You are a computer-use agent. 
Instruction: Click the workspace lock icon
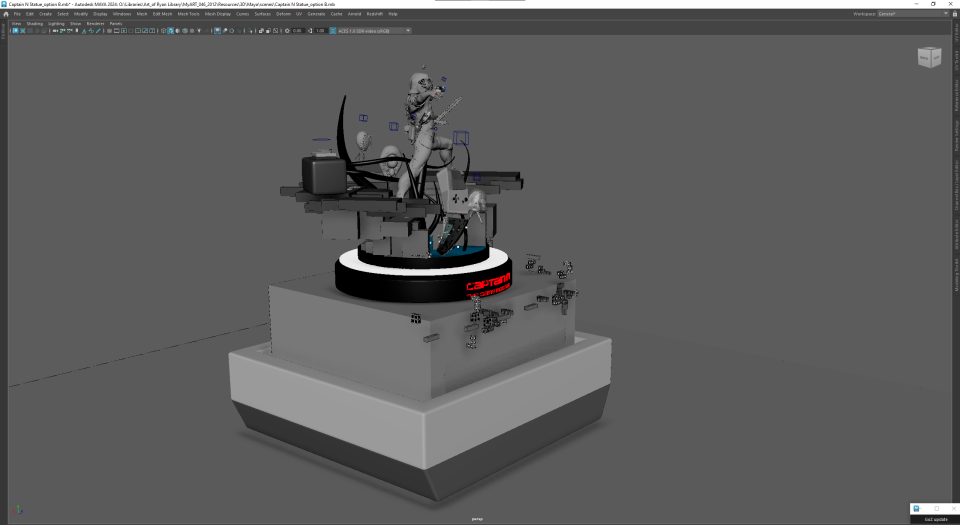click(x=954, y=13)
